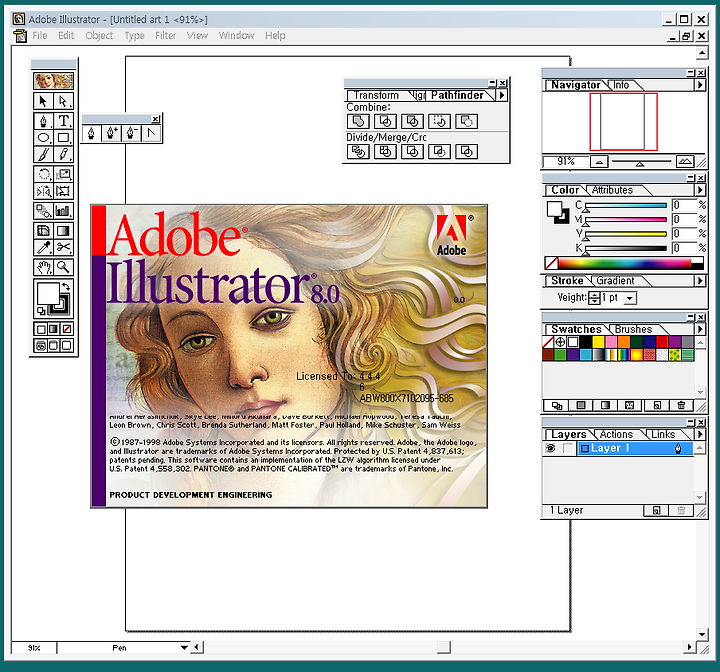The width and height of the screenshot is (720, 672).
Task: Choose Delete Anchor Point tool in pen flyout
Action: pos(131,134)
